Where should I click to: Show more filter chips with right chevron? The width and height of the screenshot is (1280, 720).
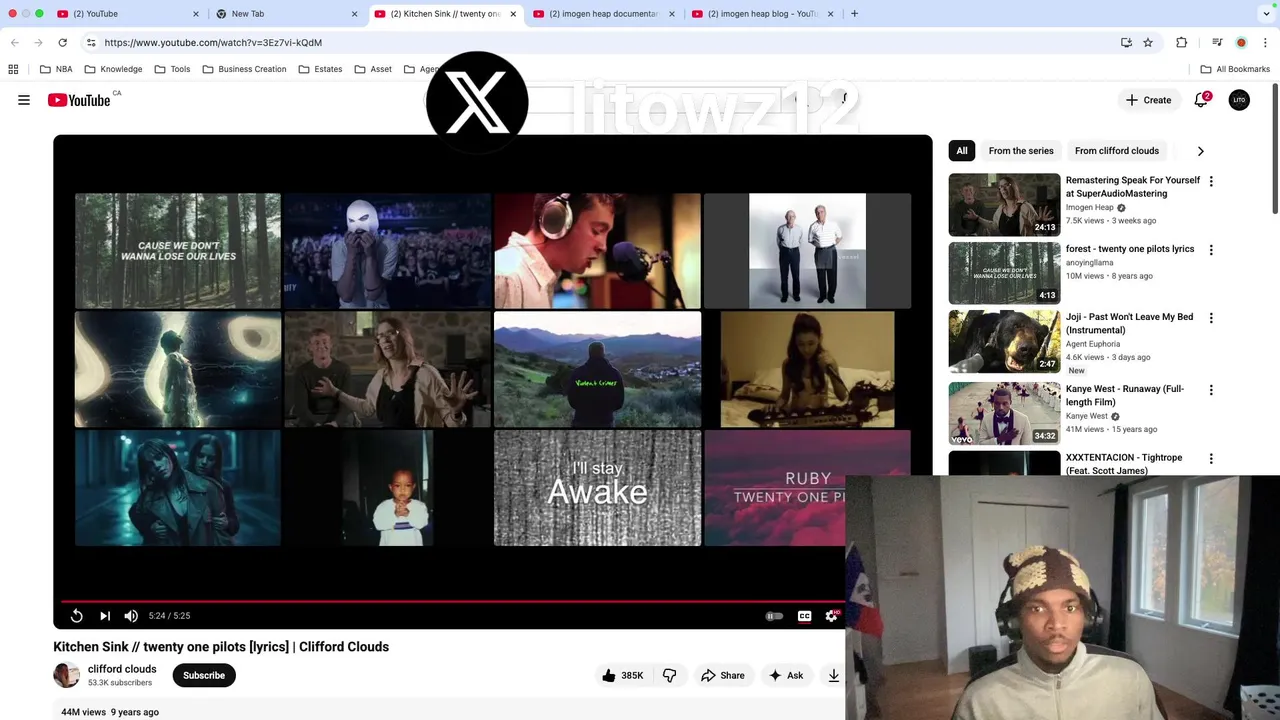tap(1200, 151)
